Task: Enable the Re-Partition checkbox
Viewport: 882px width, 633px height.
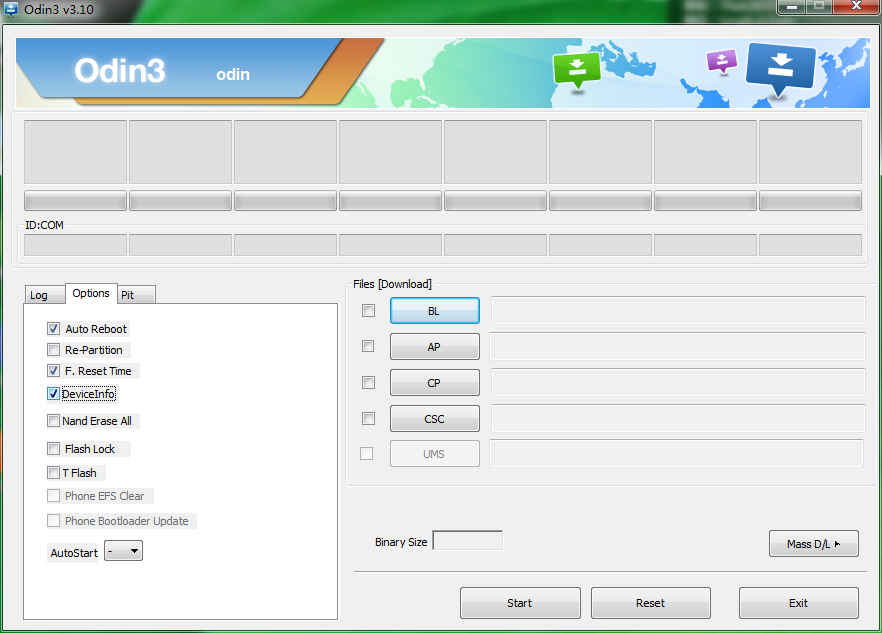Action: pos(53,350)
